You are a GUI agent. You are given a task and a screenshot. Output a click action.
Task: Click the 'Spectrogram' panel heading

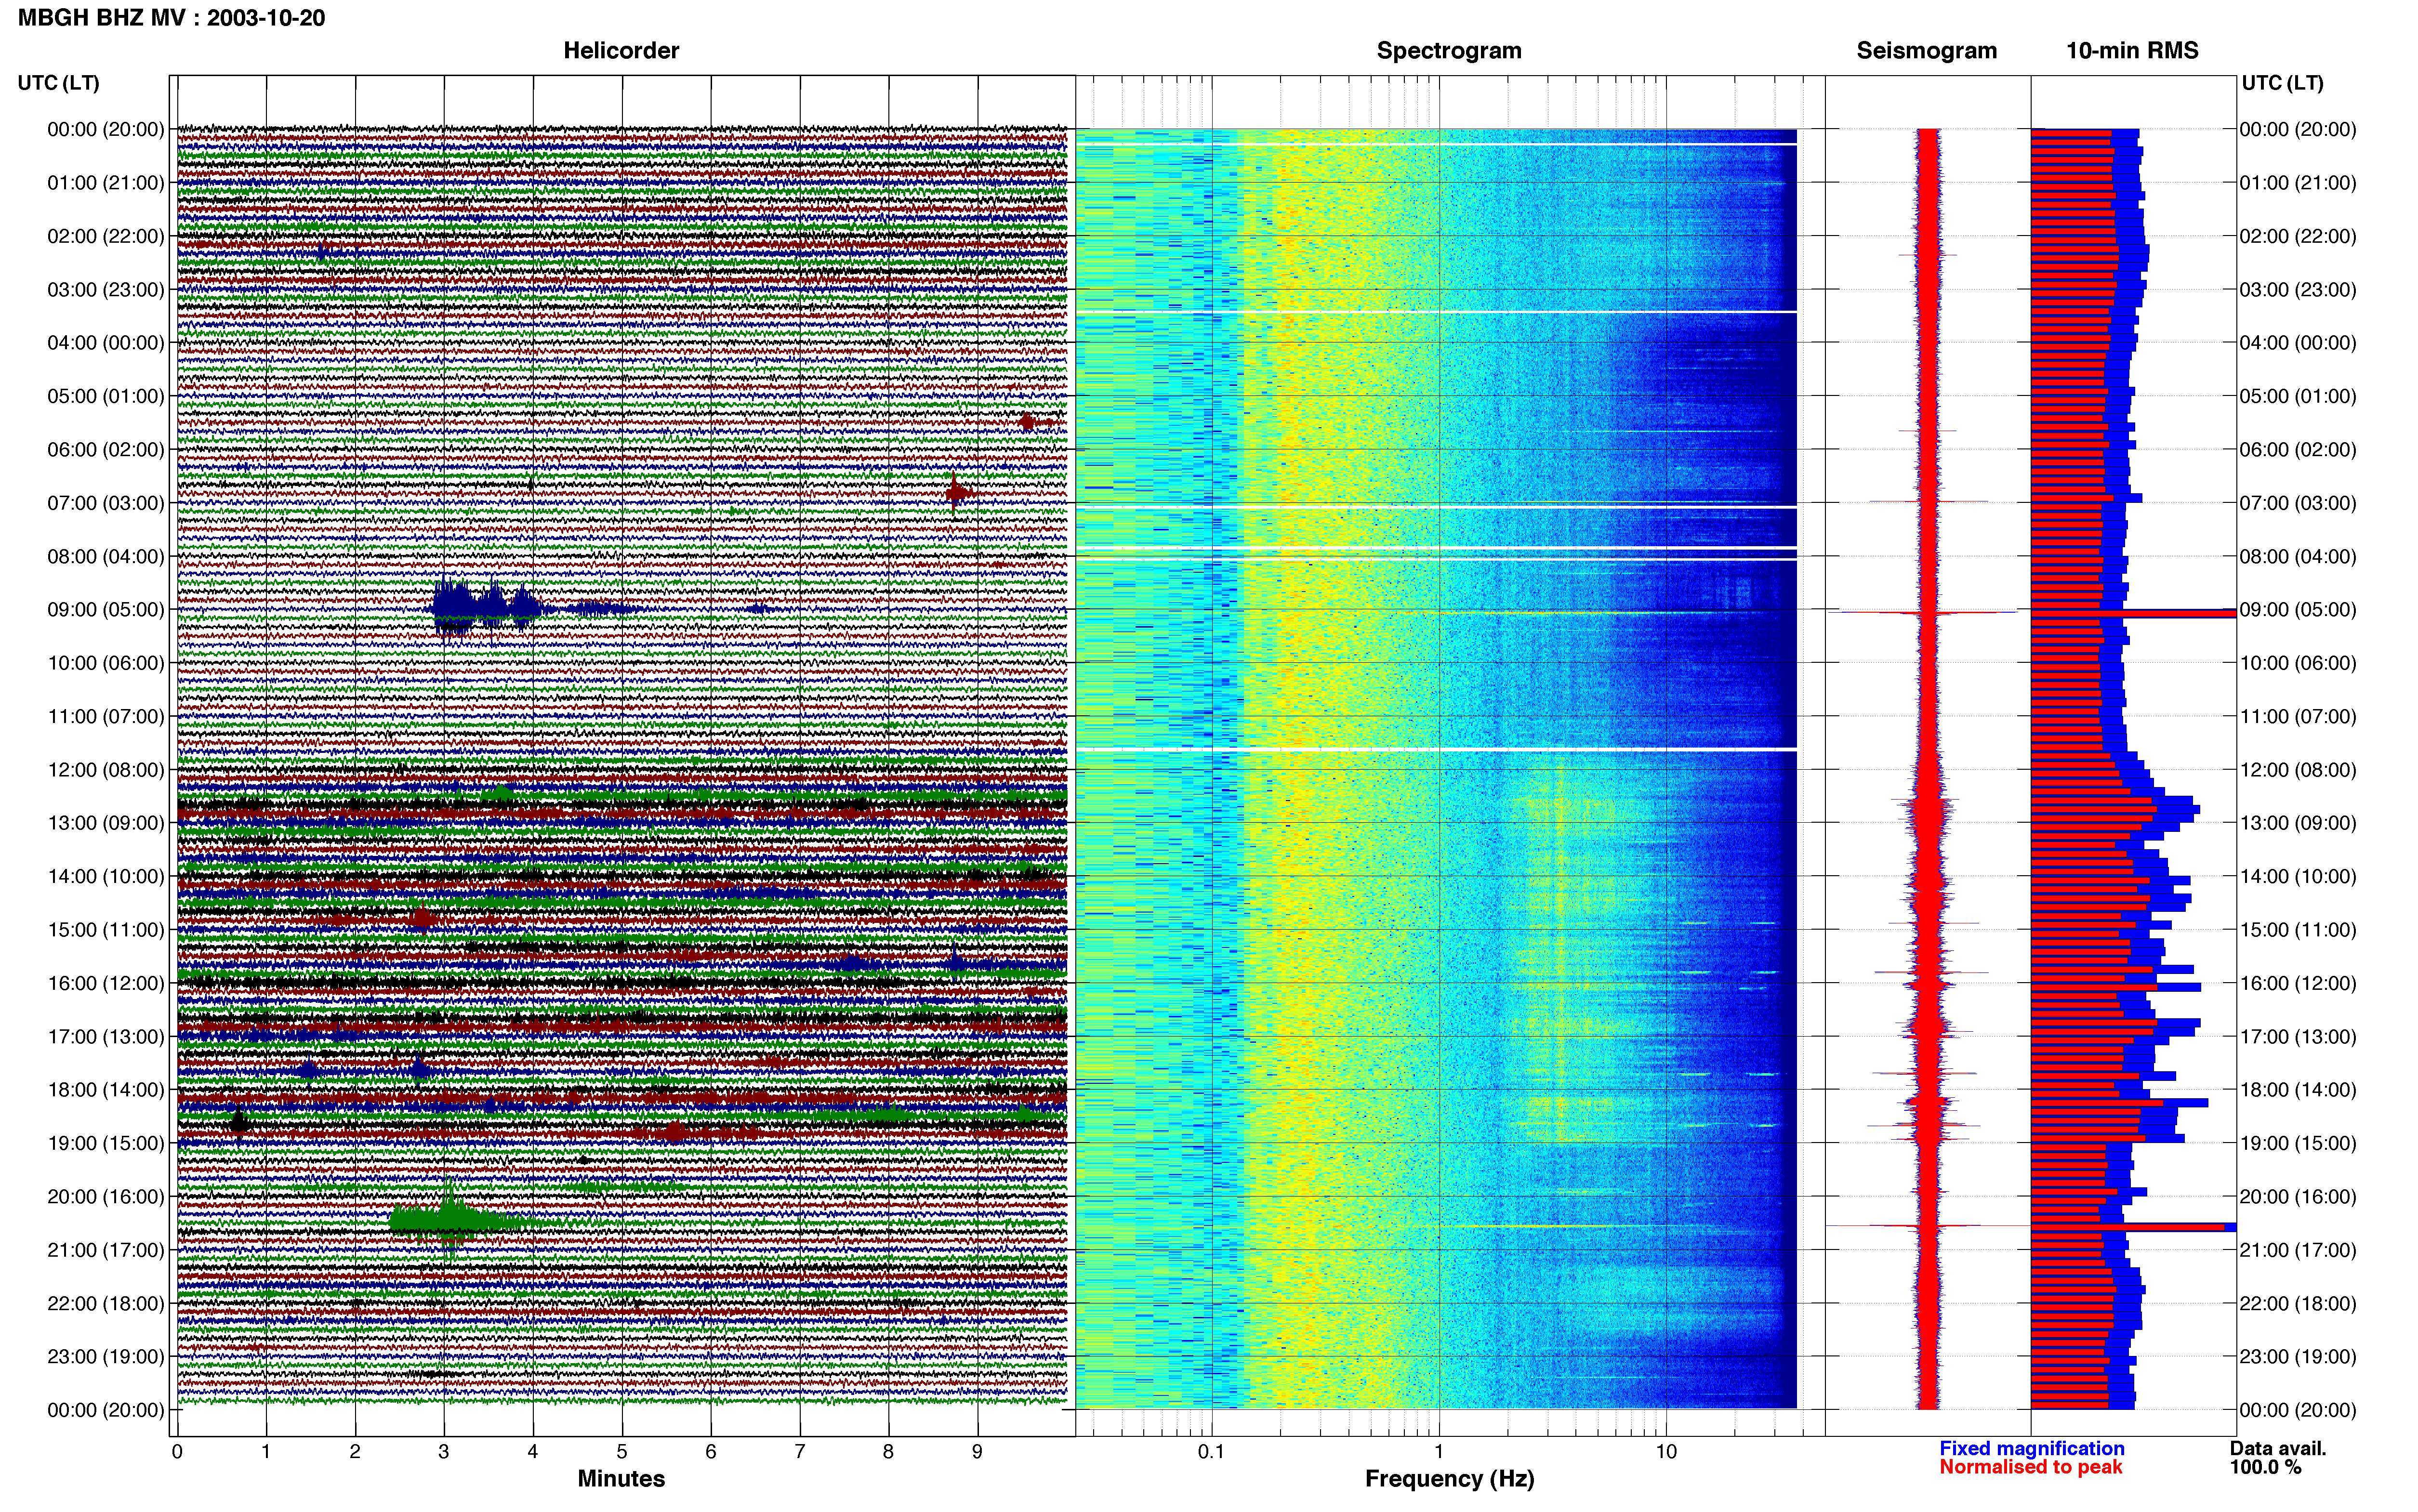[1449, 51]
